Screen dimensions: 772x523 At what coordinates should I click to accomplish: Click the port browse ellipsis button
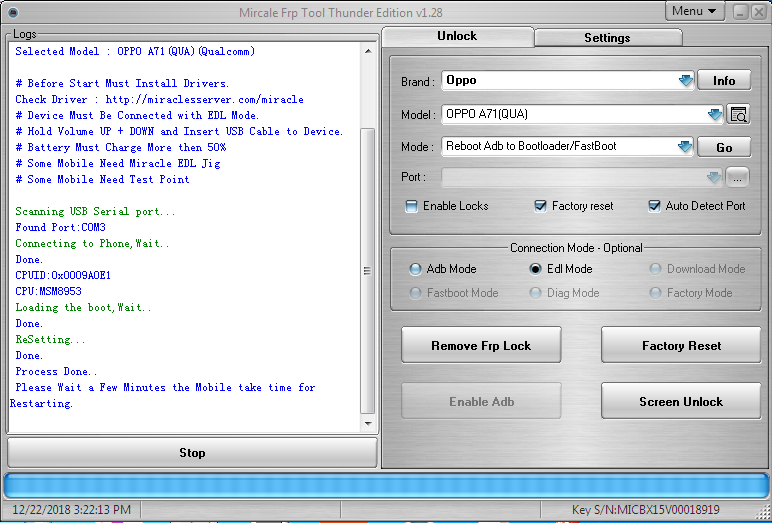(737, 178)
